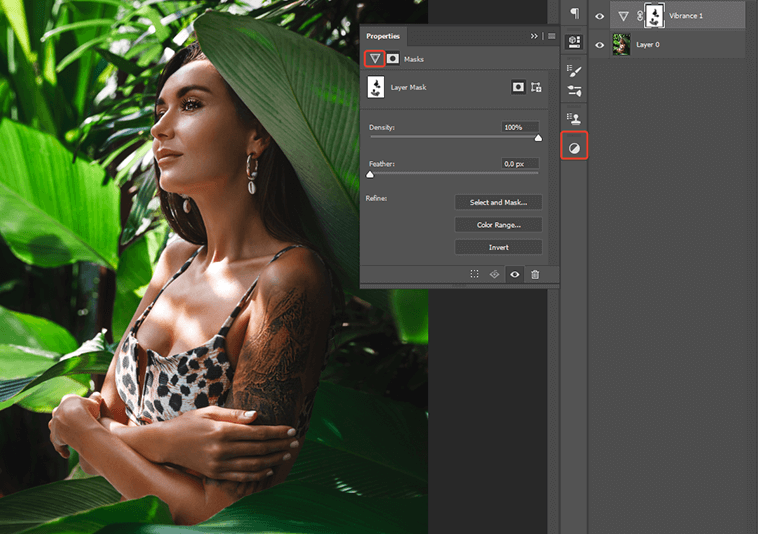The width and height of the screenshot is (758, 534).
Task: Select the mask thumbnail on Vibrance 1 layer
Action: tap(655, 16)
